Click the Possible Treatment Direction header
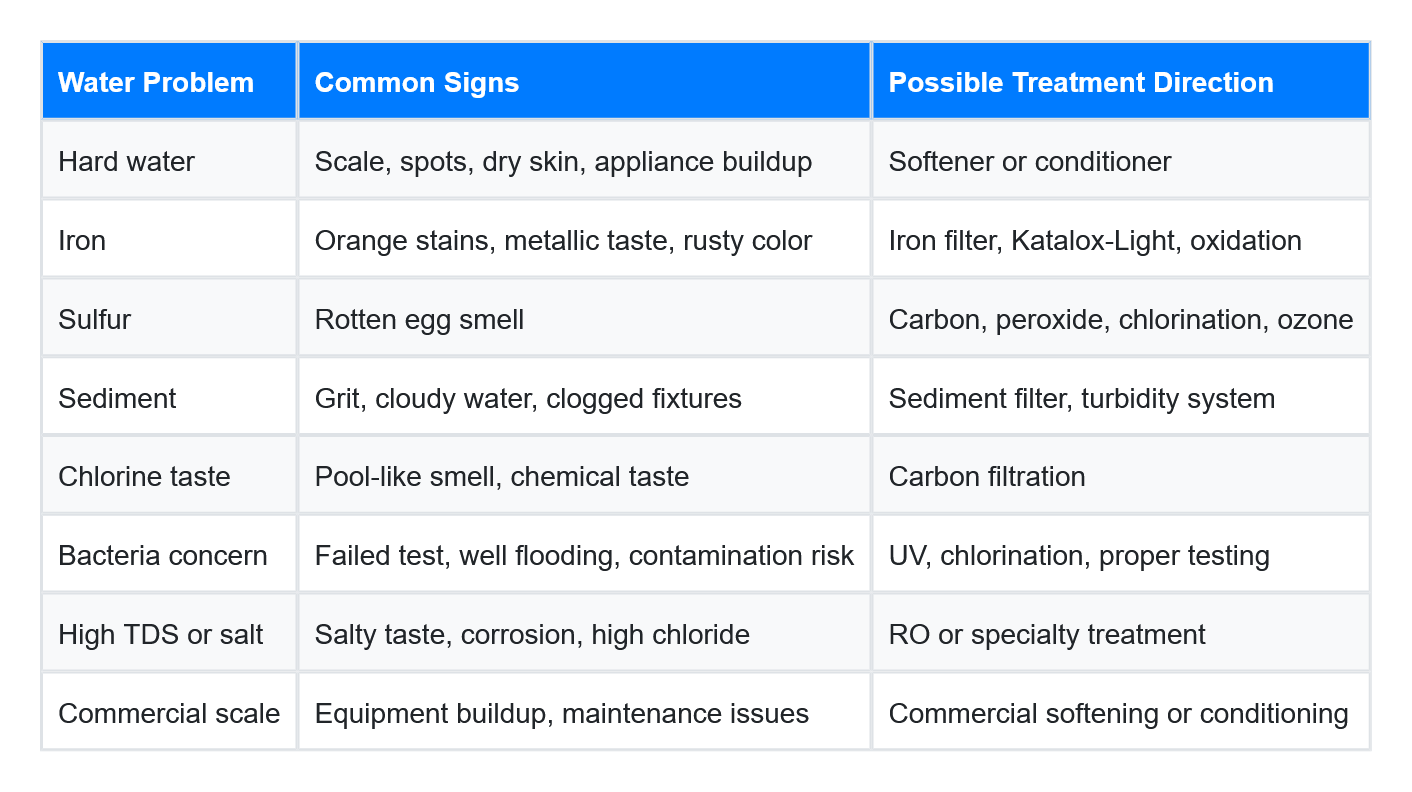This screenshot has width=1412, height=792. point(1121,81)
